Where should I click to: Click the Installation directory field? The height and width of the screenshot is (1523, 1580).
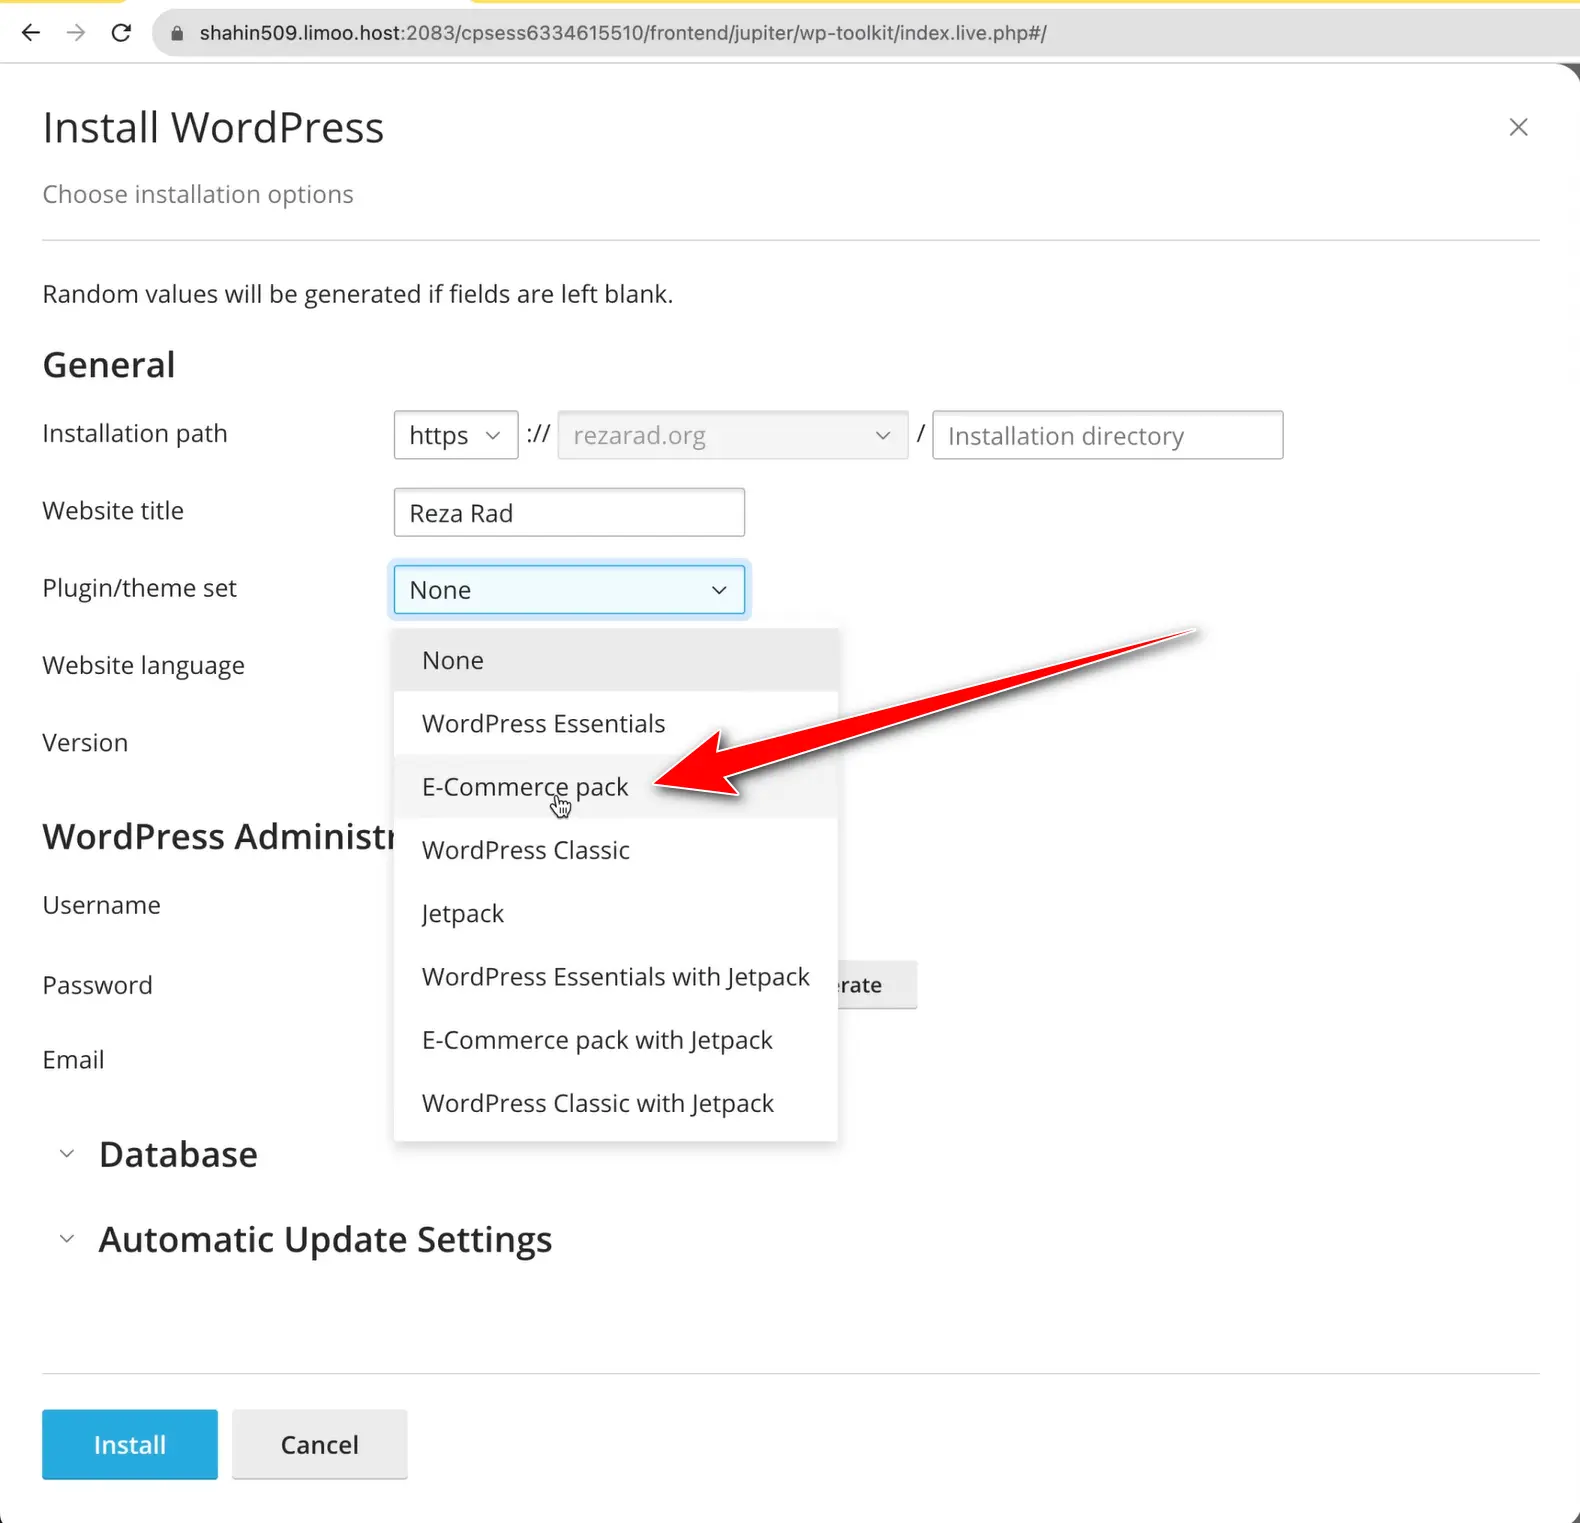coord(1107,436)
